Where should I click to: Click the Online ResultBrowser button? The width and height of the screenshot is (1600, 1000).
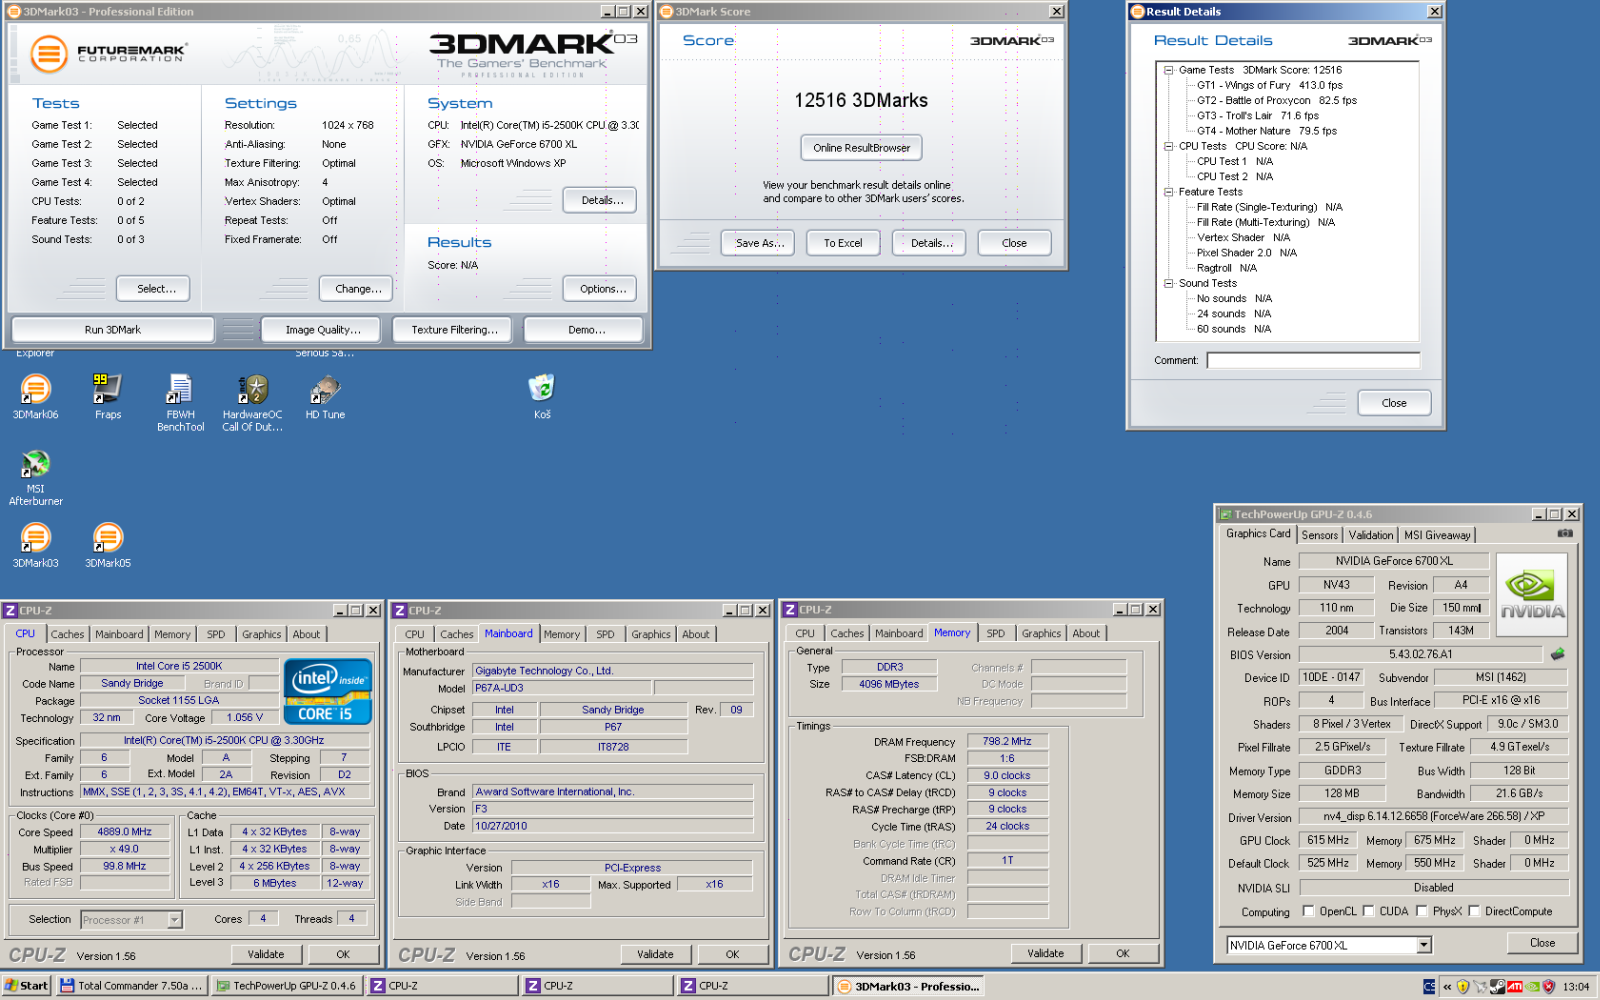[861, 148]
